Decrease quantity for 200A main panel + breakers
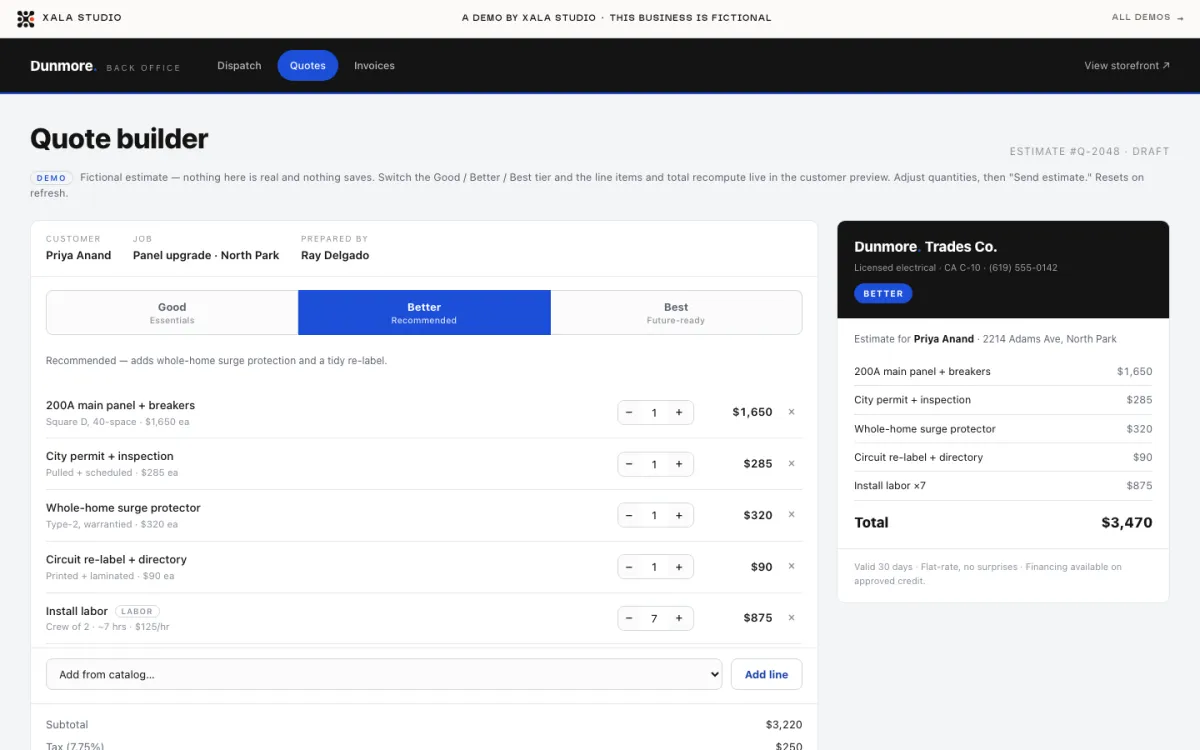This screenshot has height=750, width=1200. coord(629,412)
